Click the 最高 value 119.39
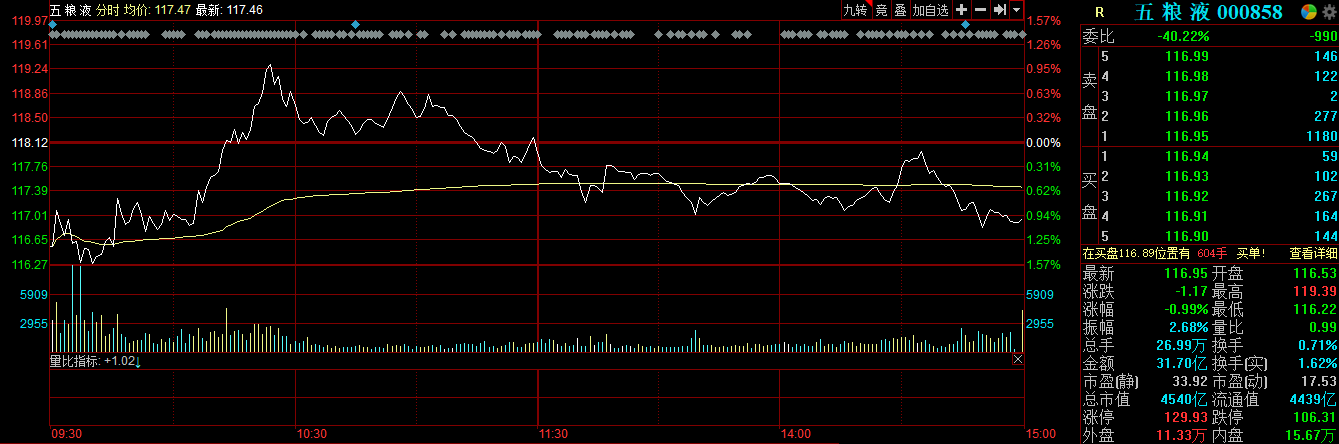 (1315, 291)
